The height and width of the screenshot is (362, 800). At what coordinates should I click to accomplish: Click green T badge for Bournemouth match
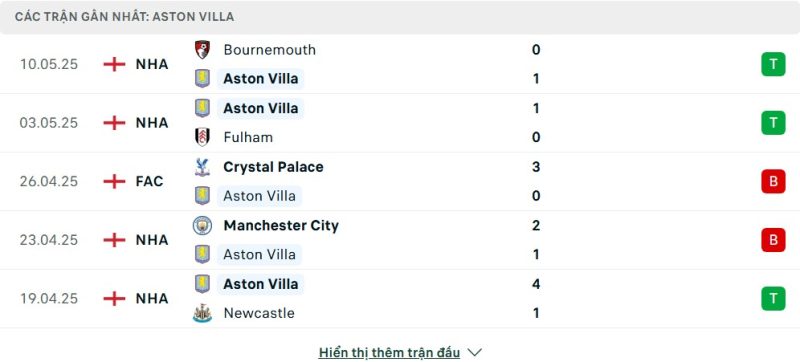point(773,64)
